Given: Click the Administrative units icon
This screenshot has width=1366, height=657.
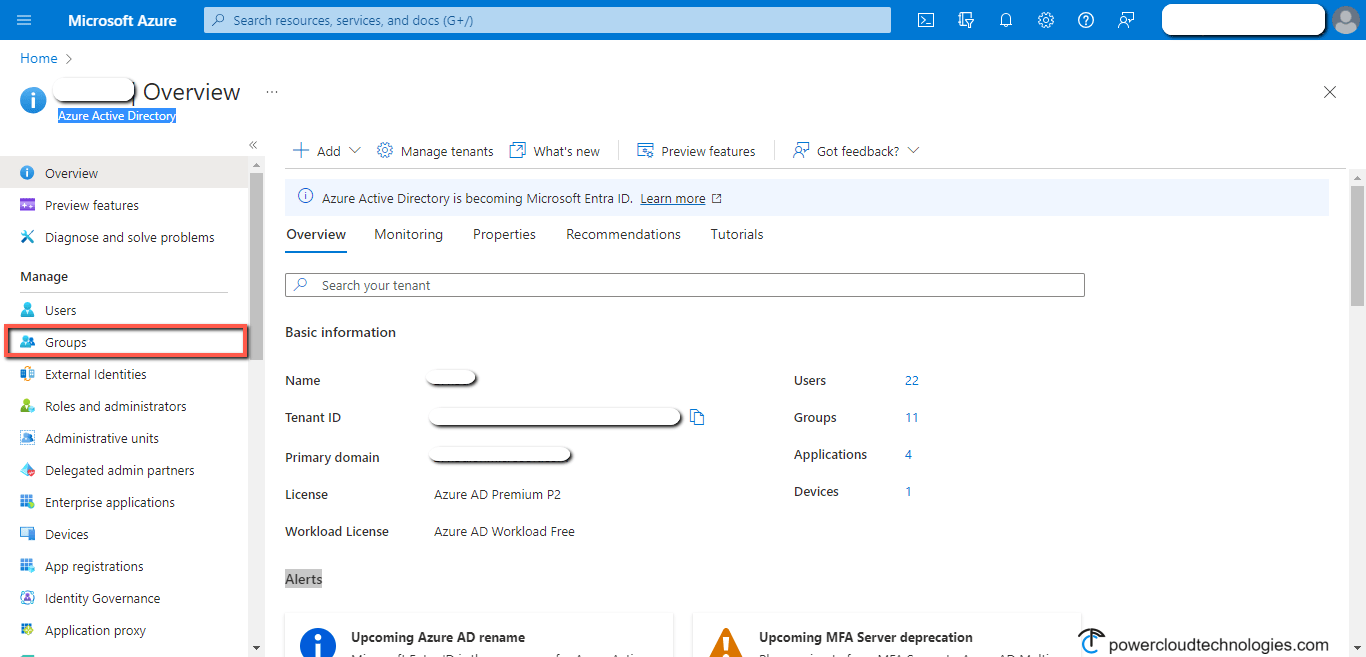Looking at the screenshot, I should point(28,438).
